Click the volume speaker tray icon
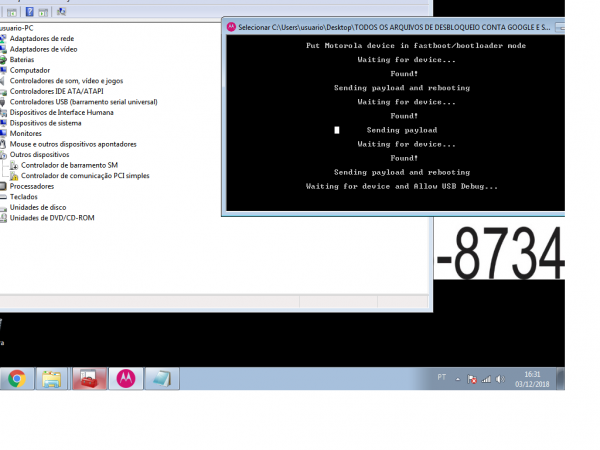The image size is (600, 450). (x=500, y=379)
